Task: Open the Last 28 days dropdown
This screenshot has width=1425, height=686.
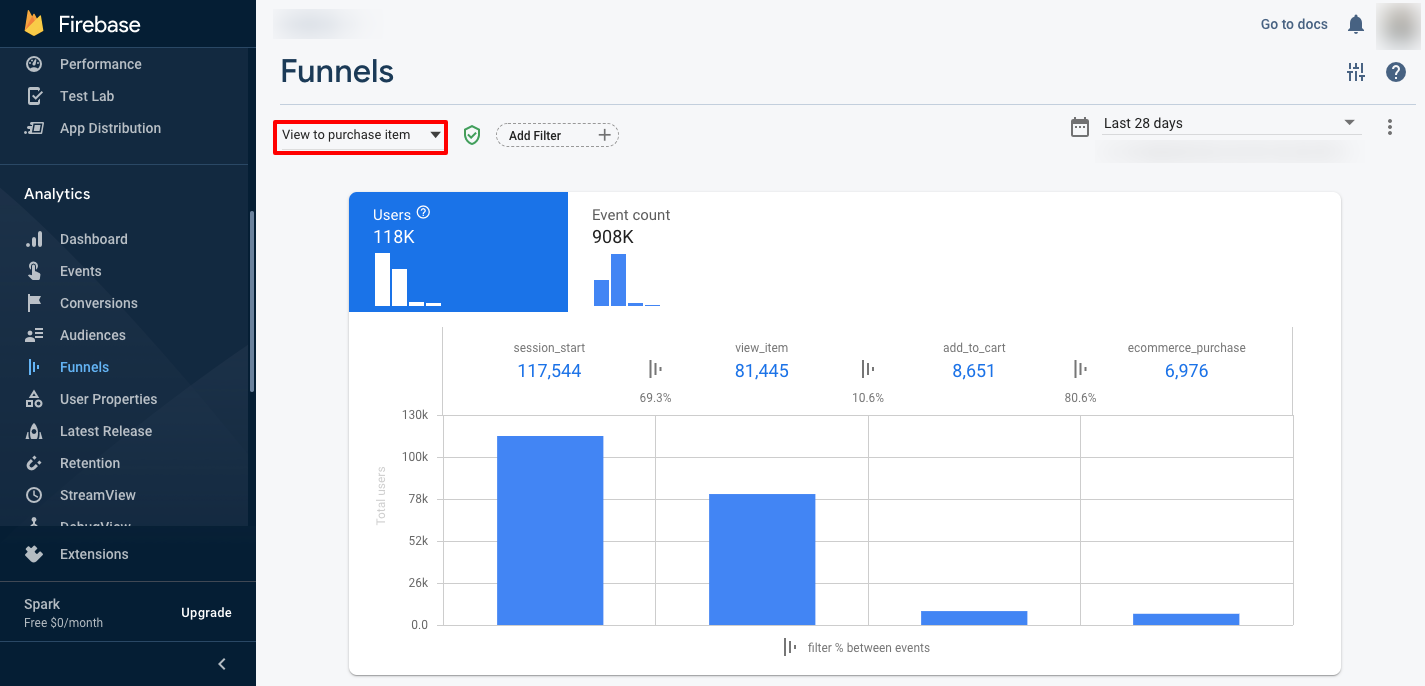Action: pos(1230,124)
